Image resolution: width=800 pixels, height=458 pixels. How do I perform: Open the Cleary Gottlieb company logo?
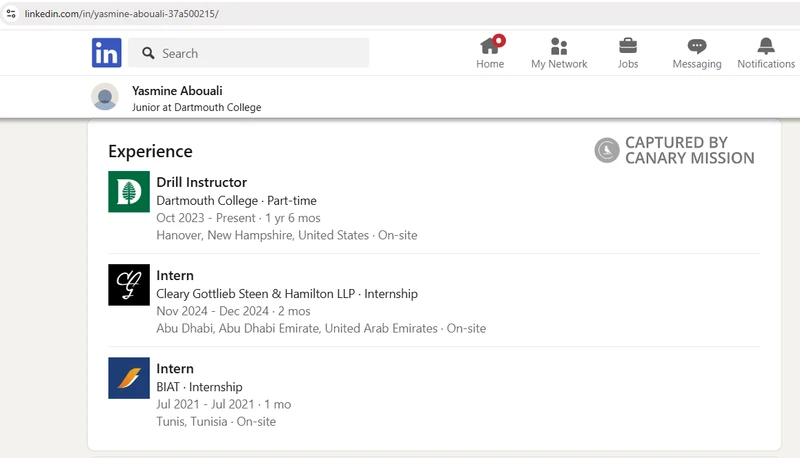[129, 285]
